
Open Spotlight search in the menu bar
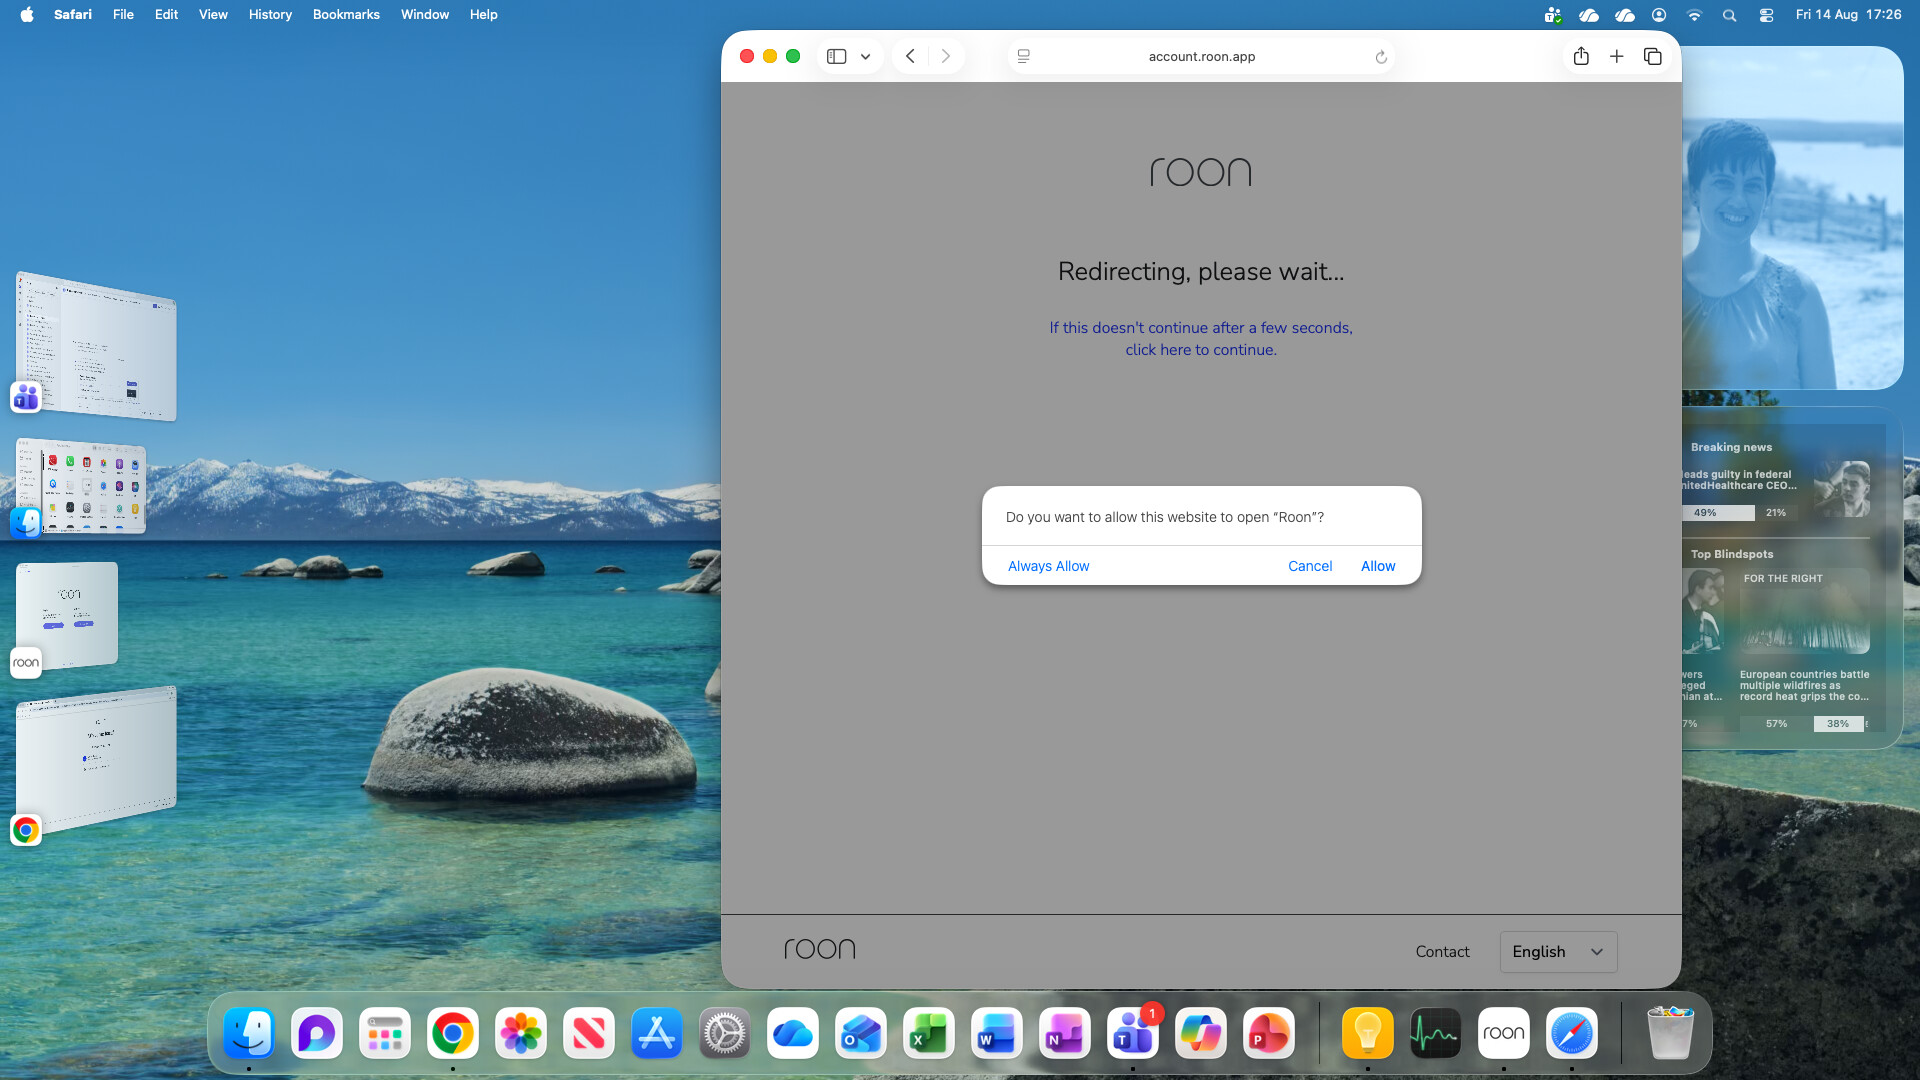point(1730,15)
